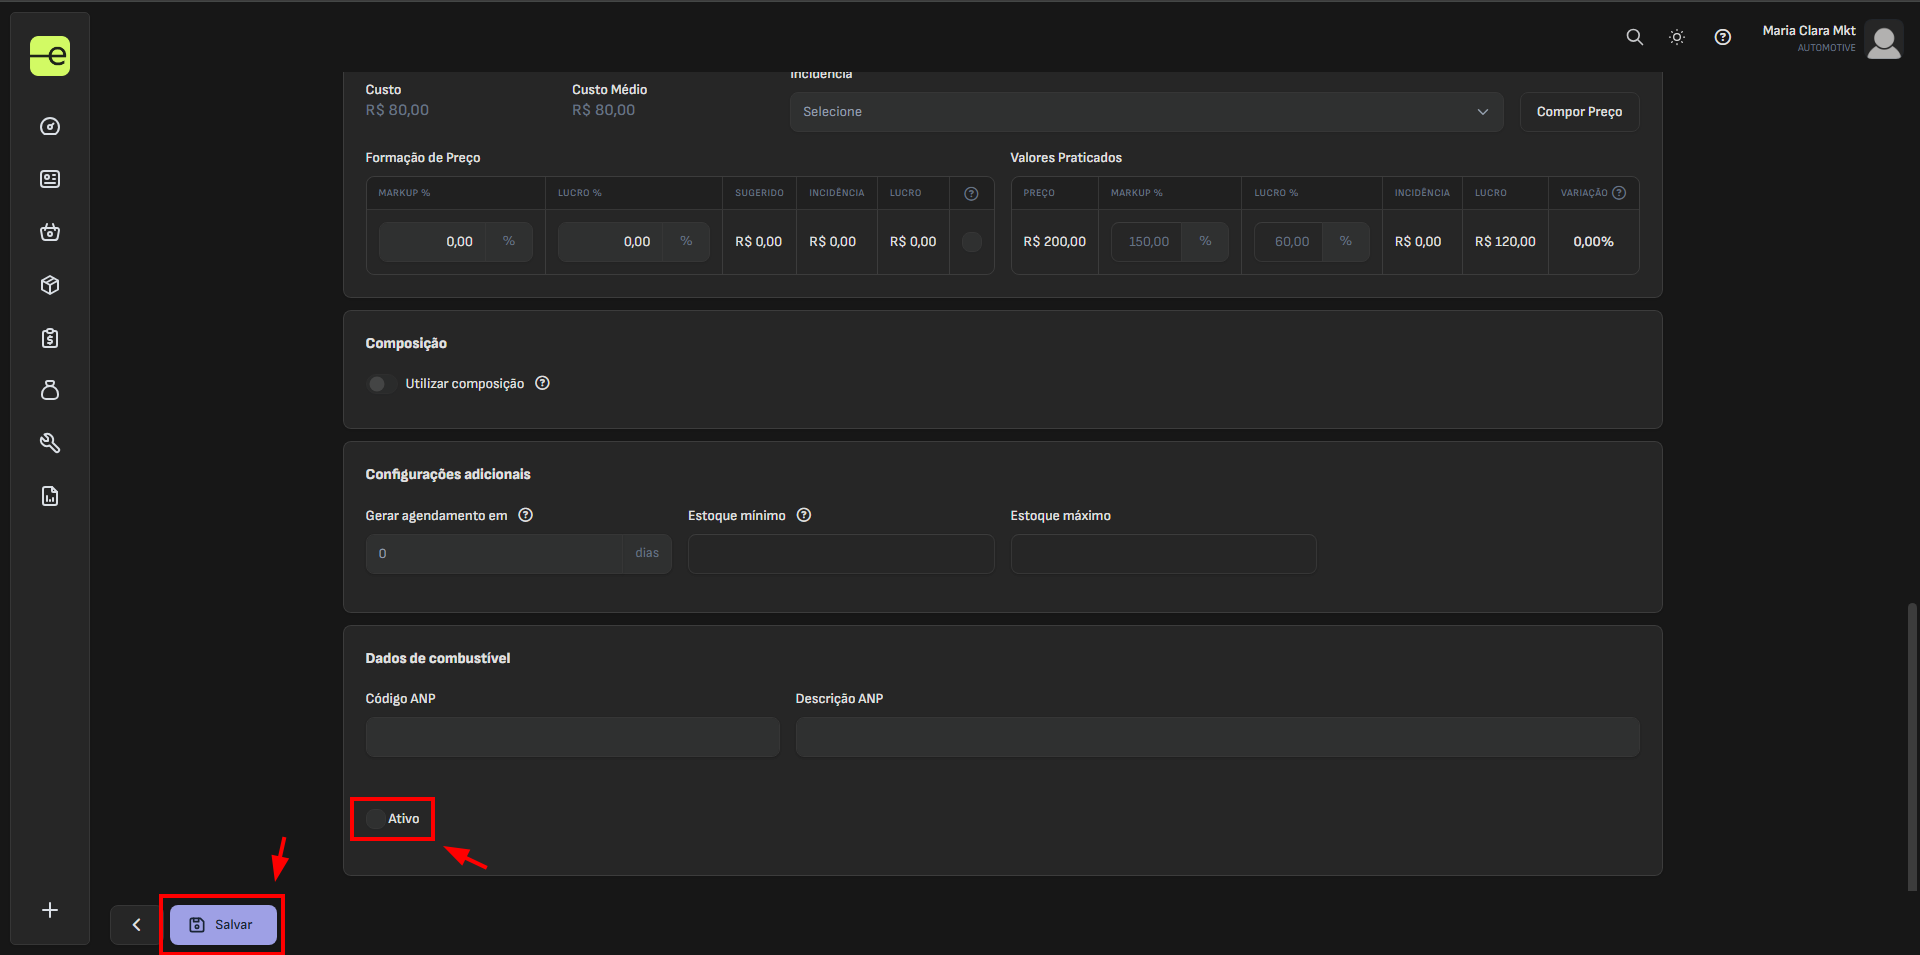Click help icon in Formação de Preço header

(x=971, y=193)
